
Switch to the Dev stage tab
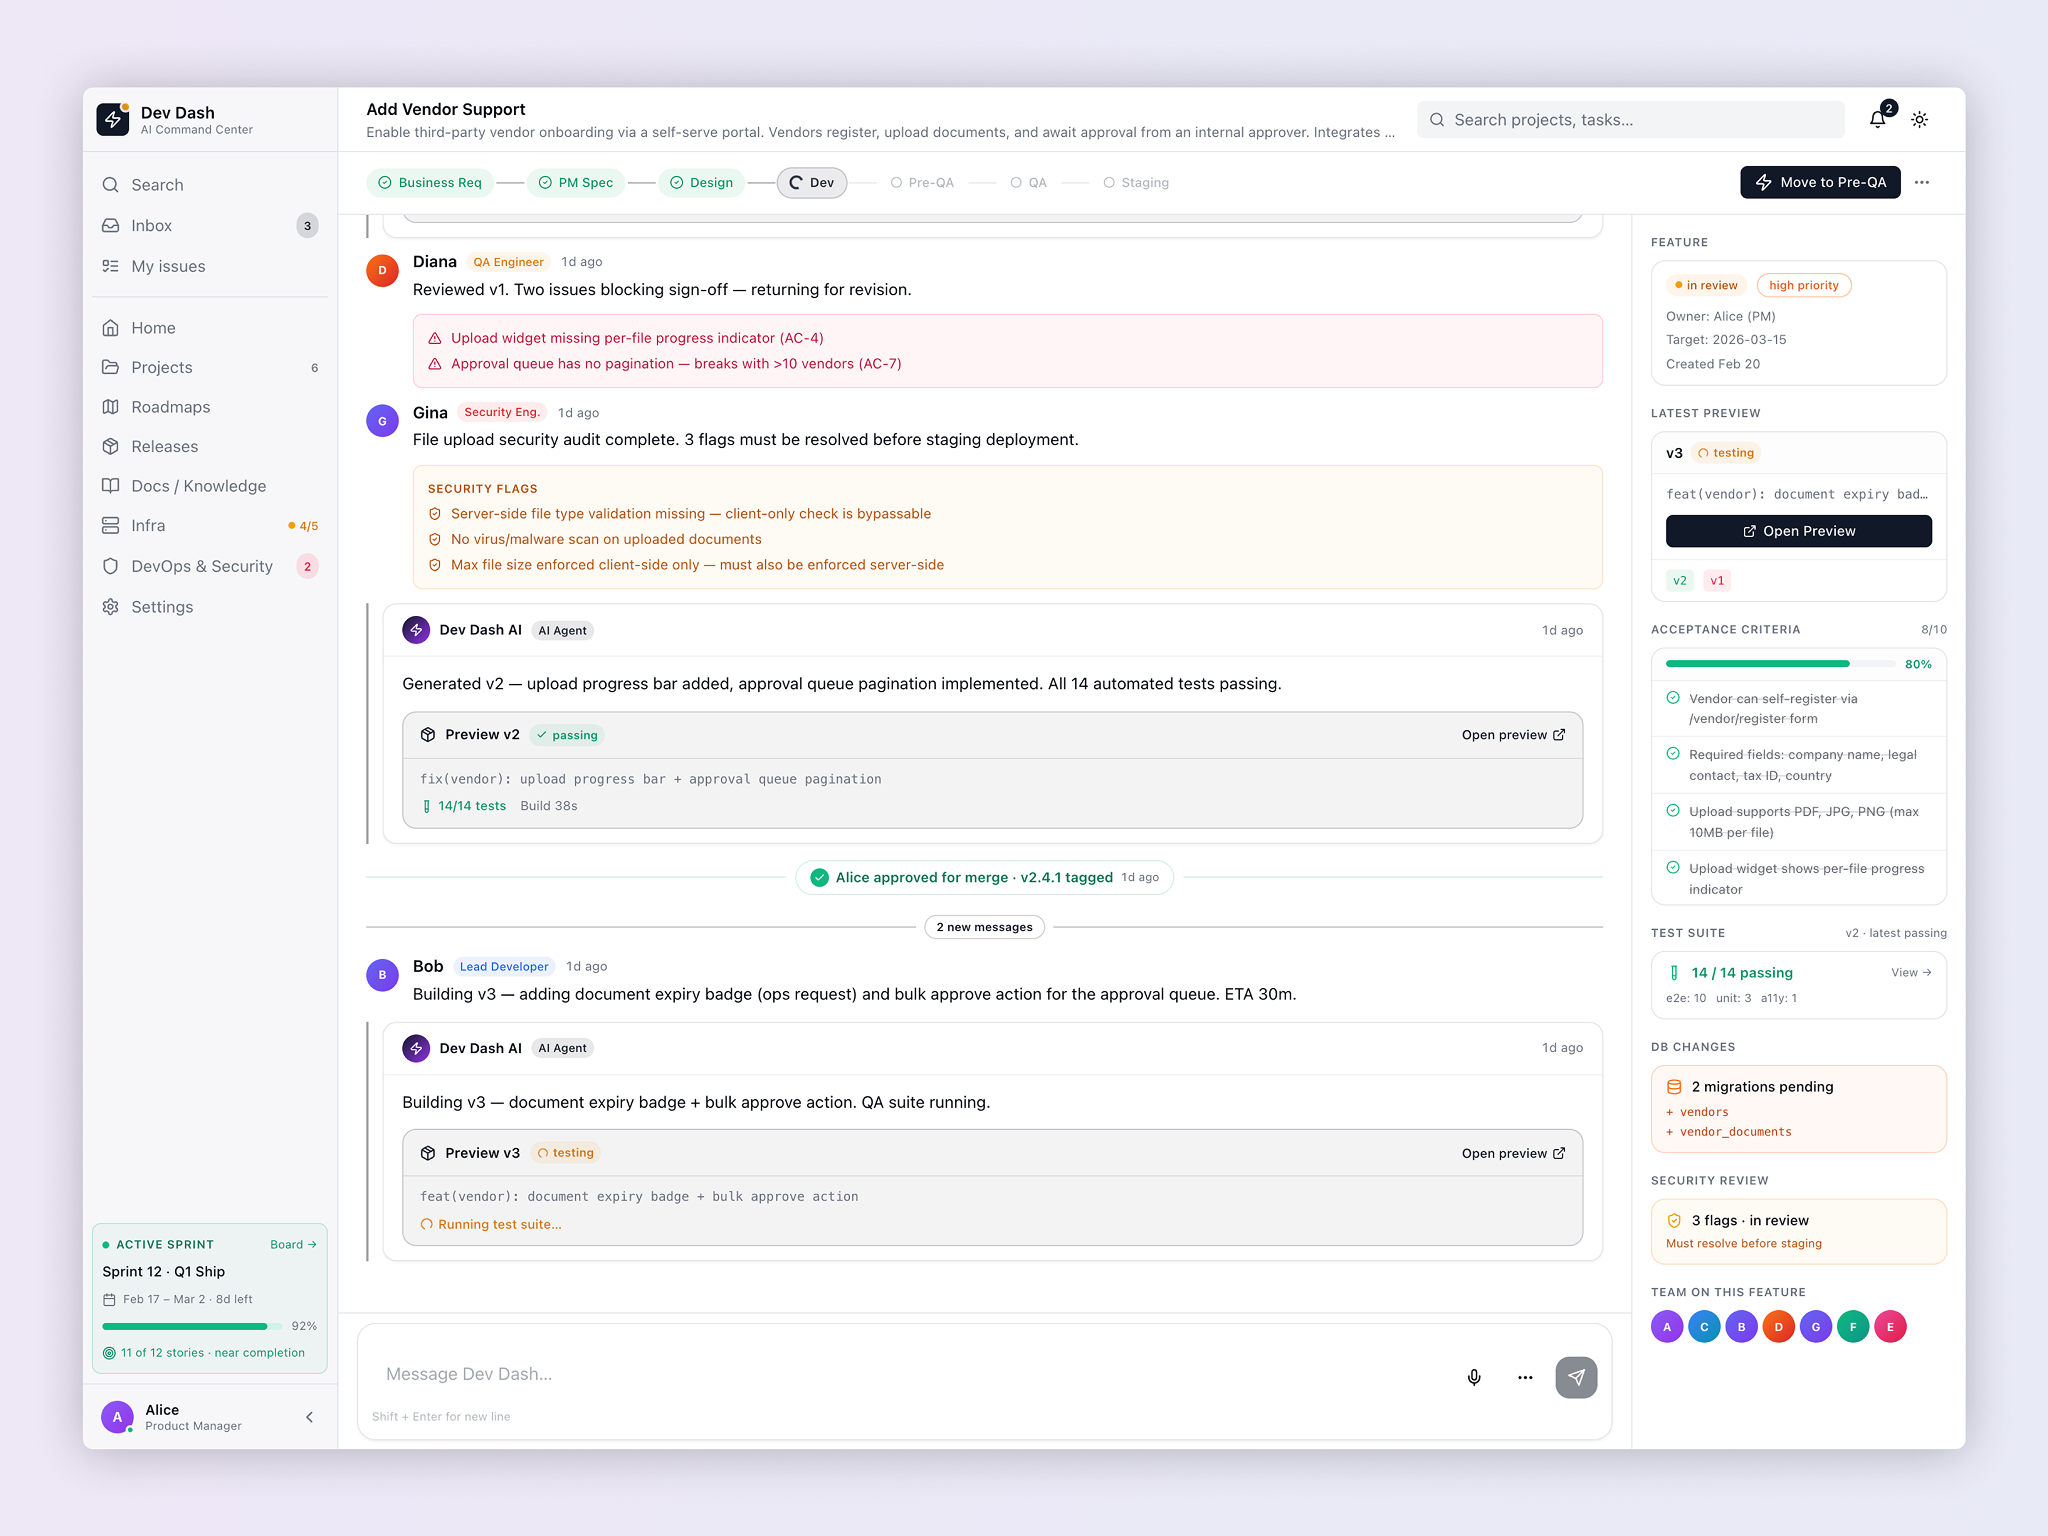point(811,182)
